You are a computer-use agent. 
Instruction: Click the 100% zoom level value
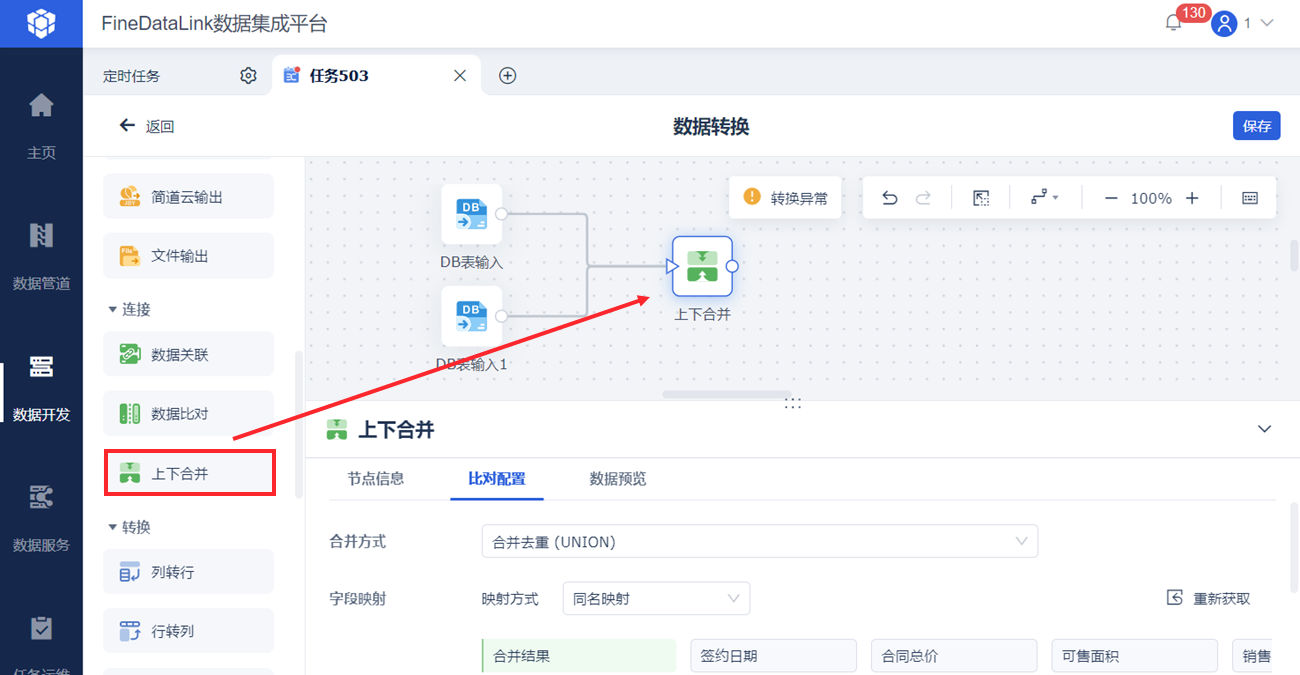coord(1151,198)
